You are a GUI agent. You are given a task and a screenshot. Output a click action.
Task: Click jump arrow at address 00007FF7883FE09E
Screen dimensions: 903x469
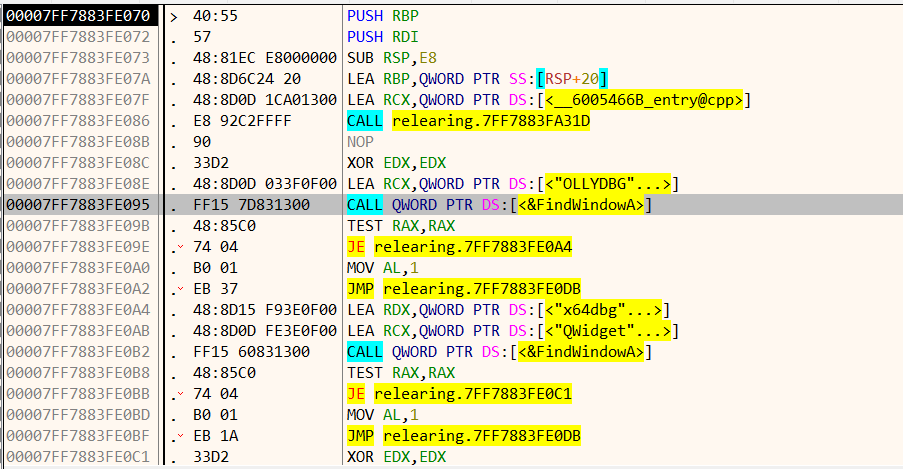tap(180, 247)
